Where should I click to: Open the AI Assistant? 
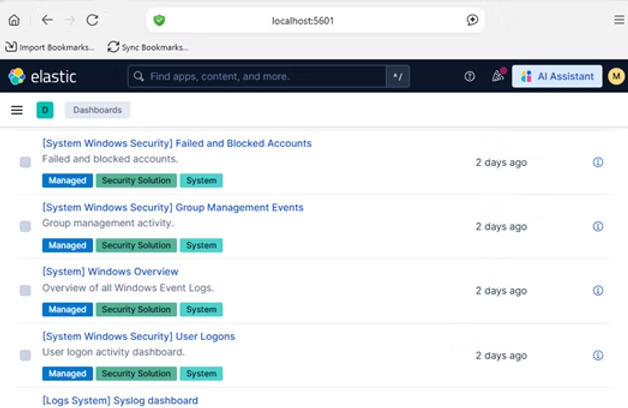[x=557, y=76]
